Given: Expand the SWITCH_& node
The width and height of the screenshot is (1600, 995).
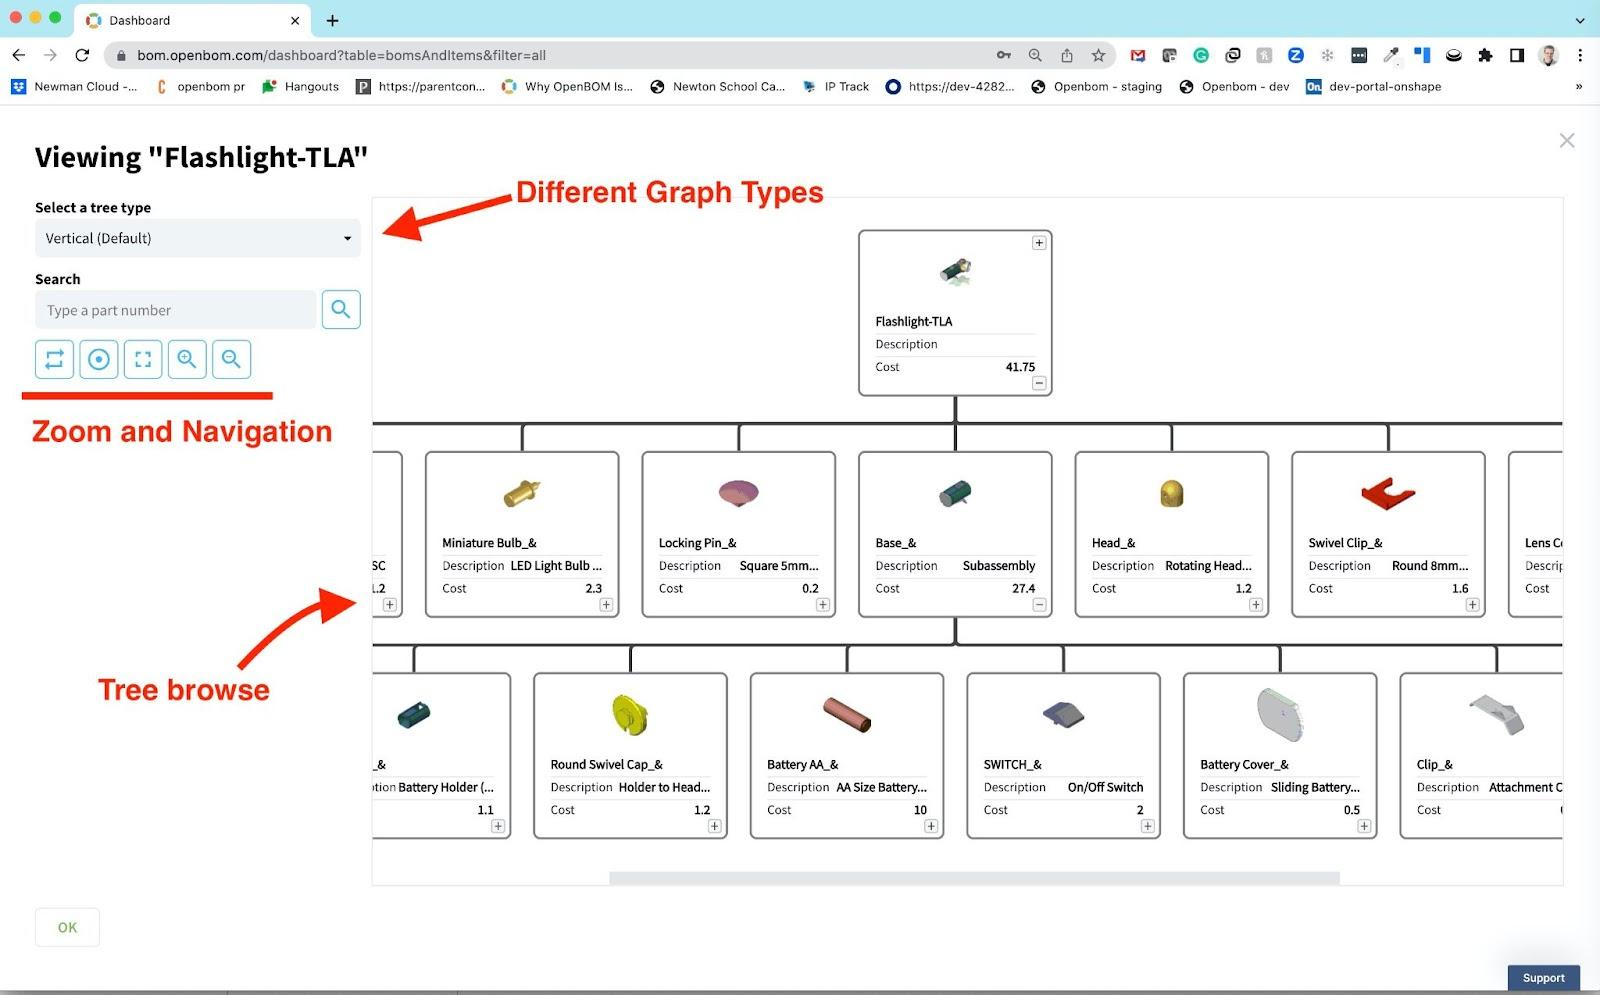Looking at the screenshot, I should tap(1147, 826).
